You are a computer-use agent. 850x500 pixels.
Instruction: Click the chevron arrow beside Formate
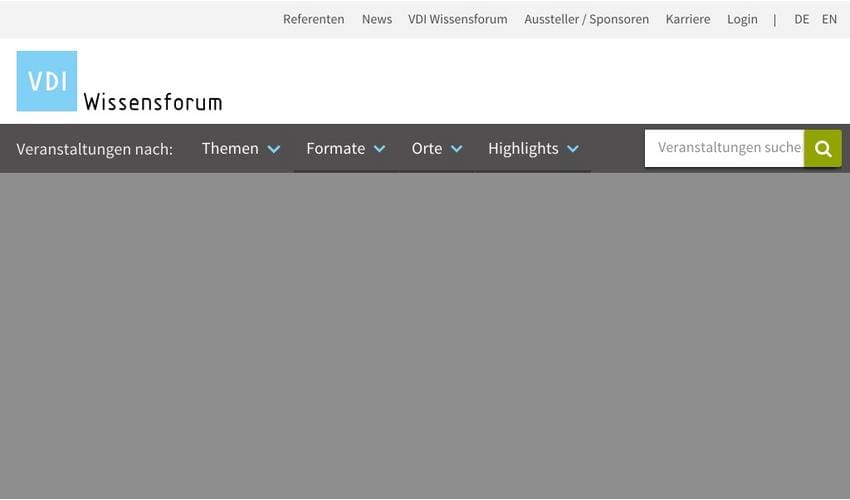pyautogui.click(x=379, y=149)
